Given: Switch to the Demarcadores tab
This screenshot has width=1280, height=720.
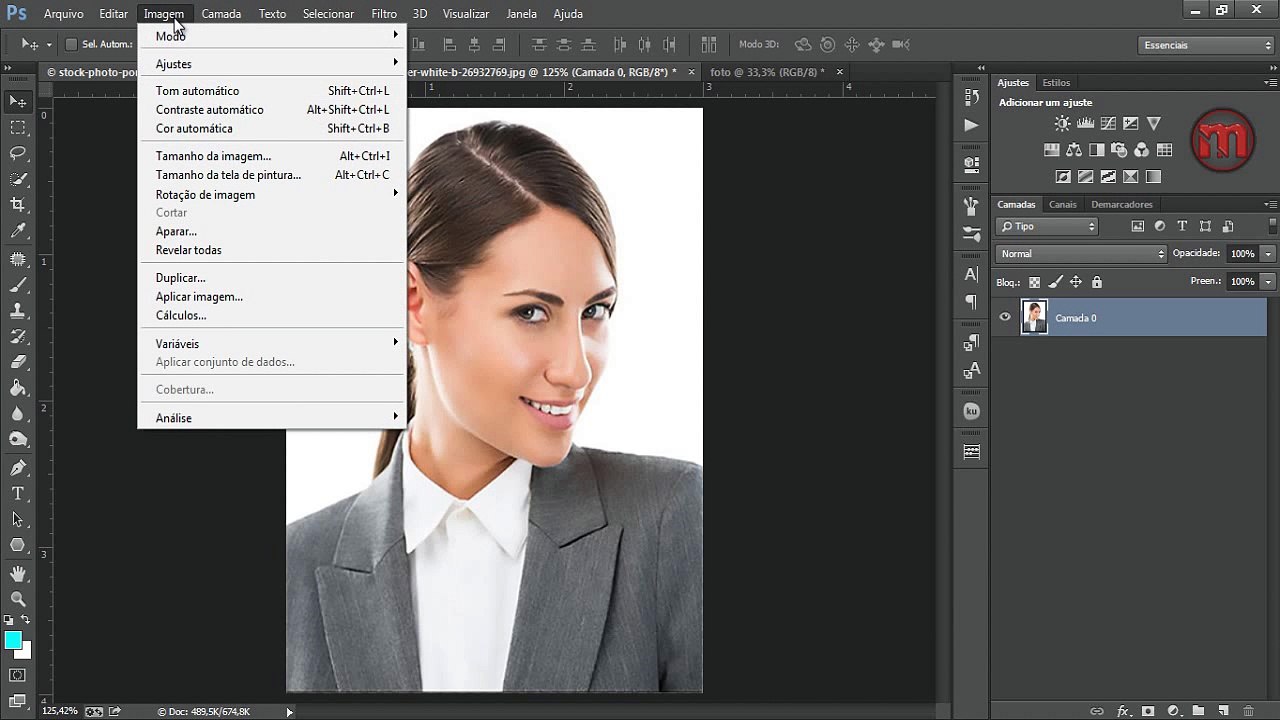Looking at the screenshot, I should [x=1122, y=205].
